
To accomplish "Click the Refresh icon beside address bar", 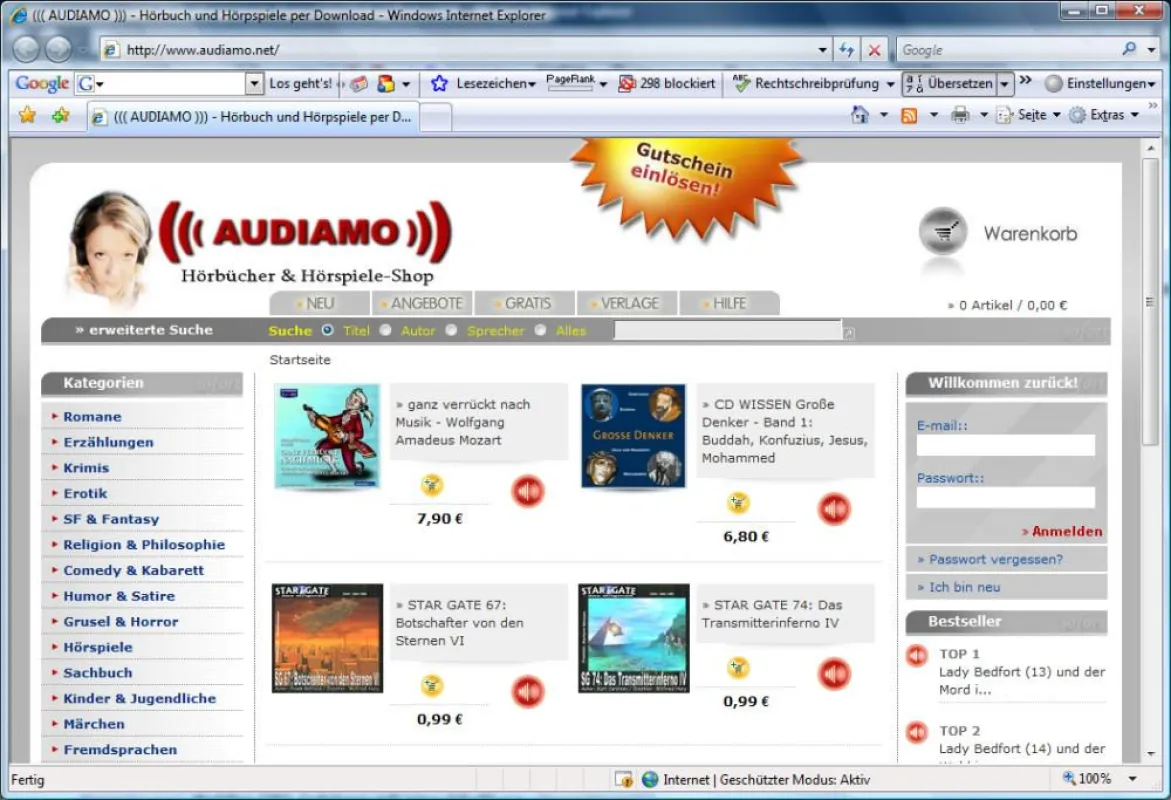I will (846, 49).
